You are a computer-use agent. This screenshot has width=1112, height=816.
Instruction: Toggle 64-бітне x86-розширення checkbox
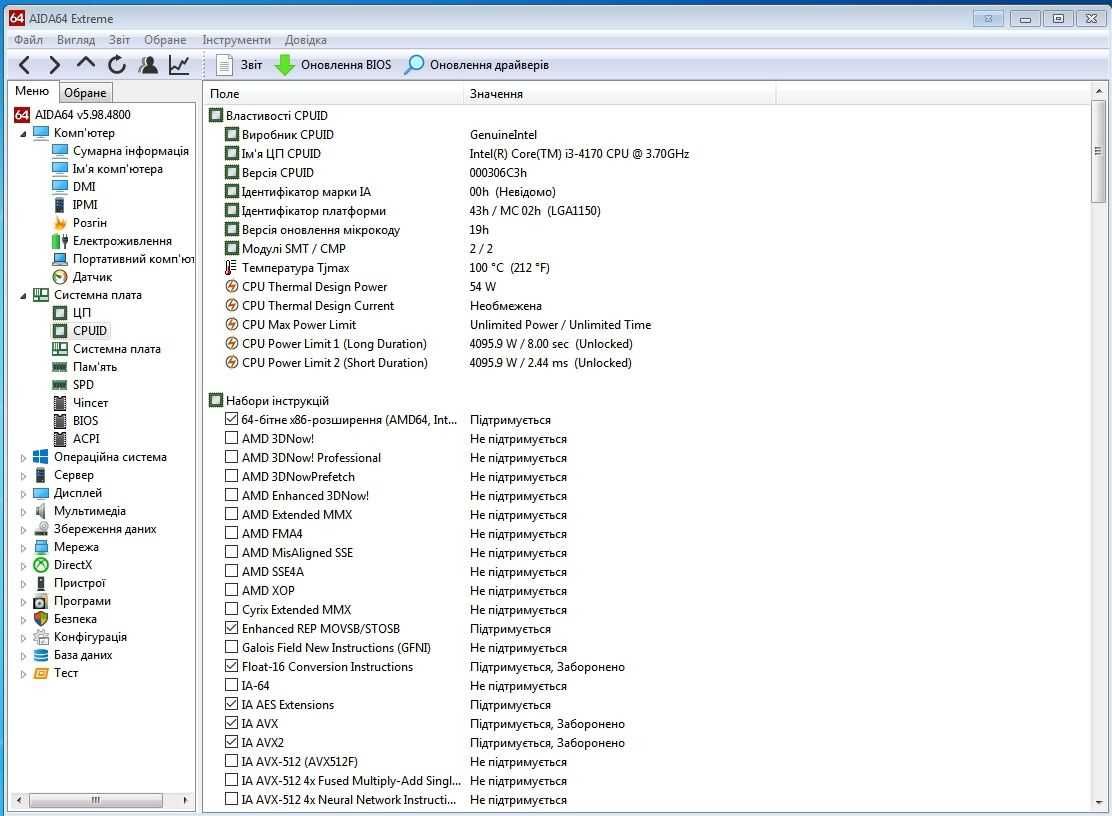[231, 419]
